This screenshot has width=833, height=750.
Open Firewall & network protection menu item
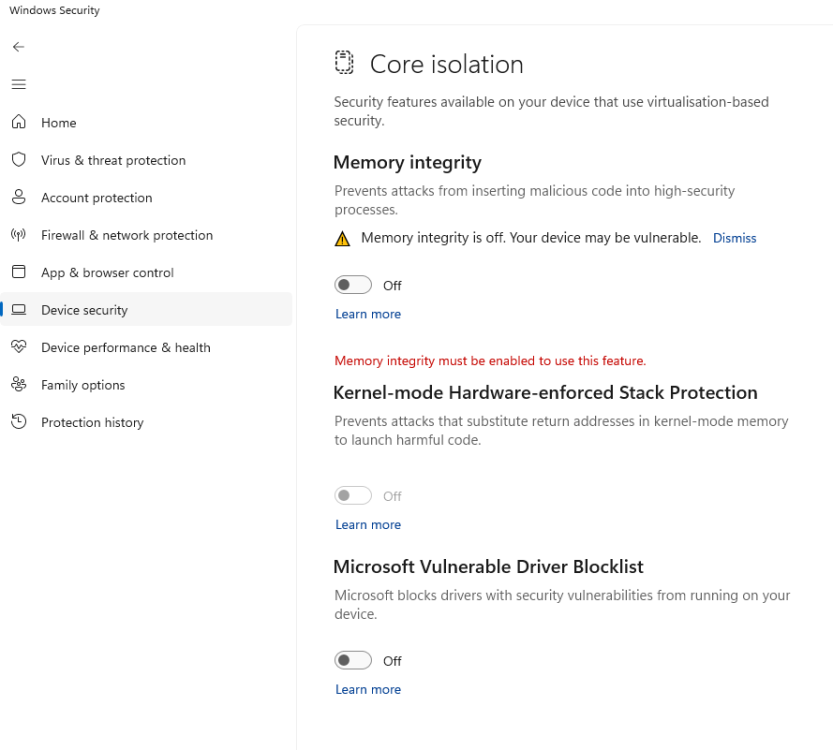click(127, 235)
